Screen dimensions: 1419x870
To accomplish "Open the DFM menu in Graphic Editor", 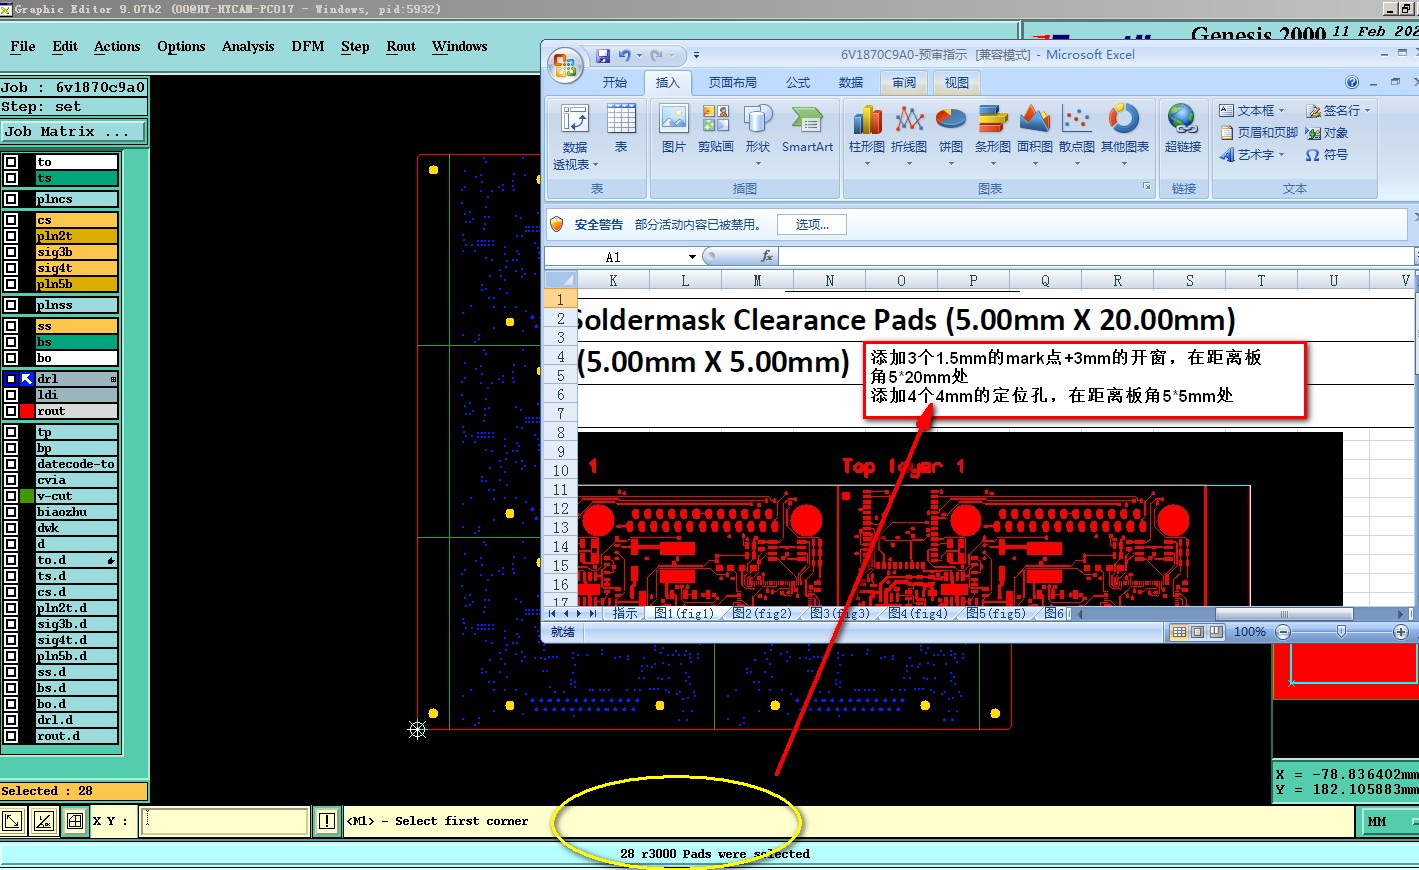I will click(x=307, y=46).
